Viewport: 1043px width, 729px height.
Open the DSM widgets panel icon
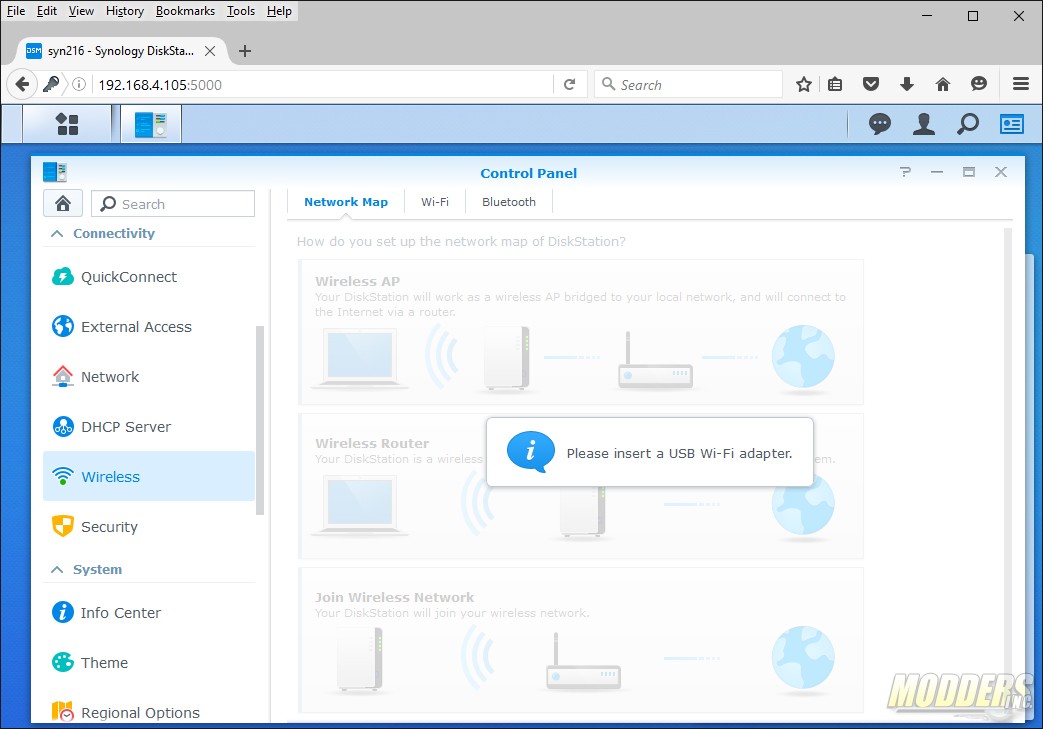pyautogui.click(x=1012, y=124)
